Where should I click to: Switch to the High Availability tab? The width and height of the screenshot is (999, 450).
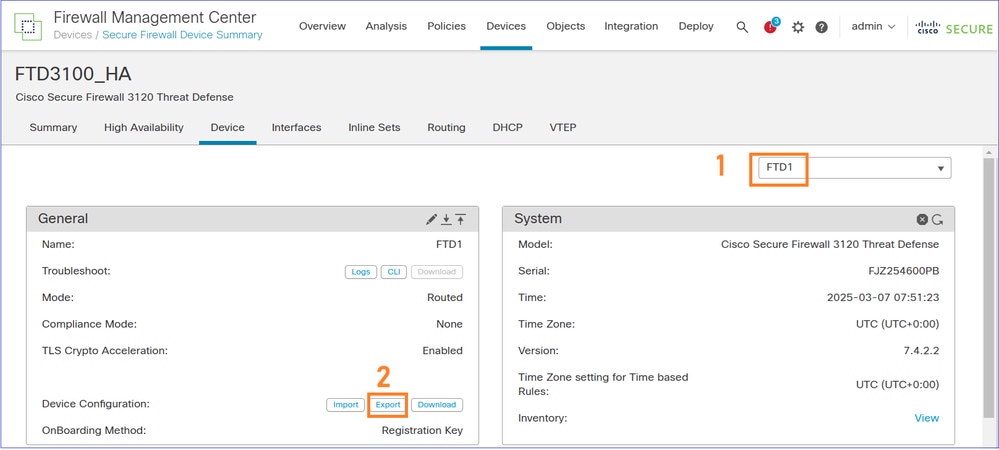pos(144,127)
